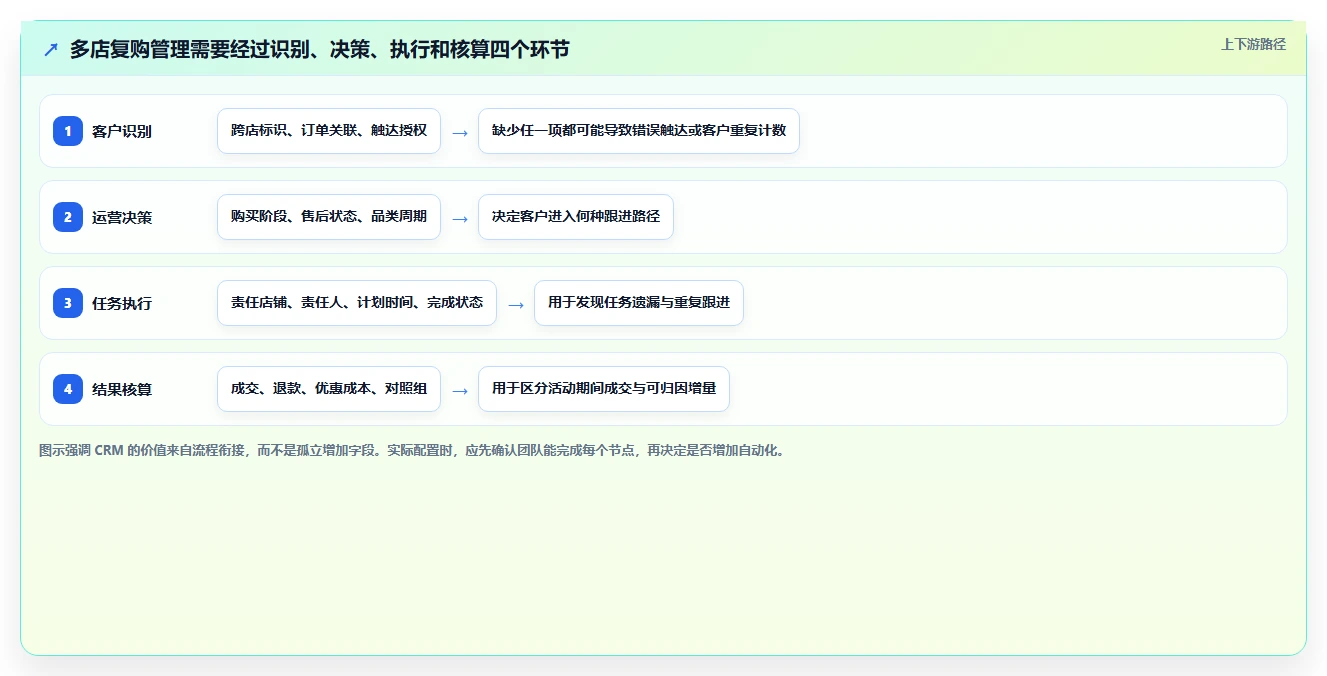Click the 决定客户进入何种跟进路径 box

[576, 217]
